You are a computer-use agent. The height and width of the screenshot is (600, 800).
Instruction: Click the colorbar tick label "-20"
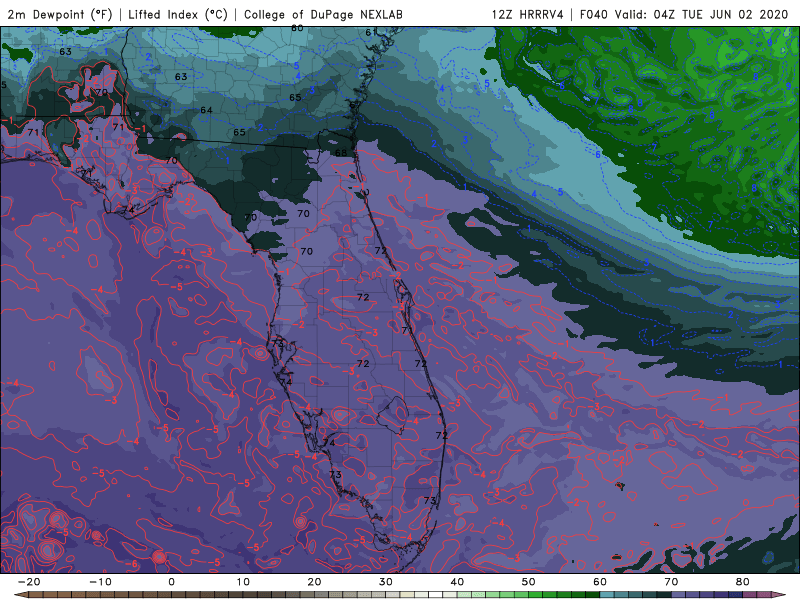click(29, 582)
